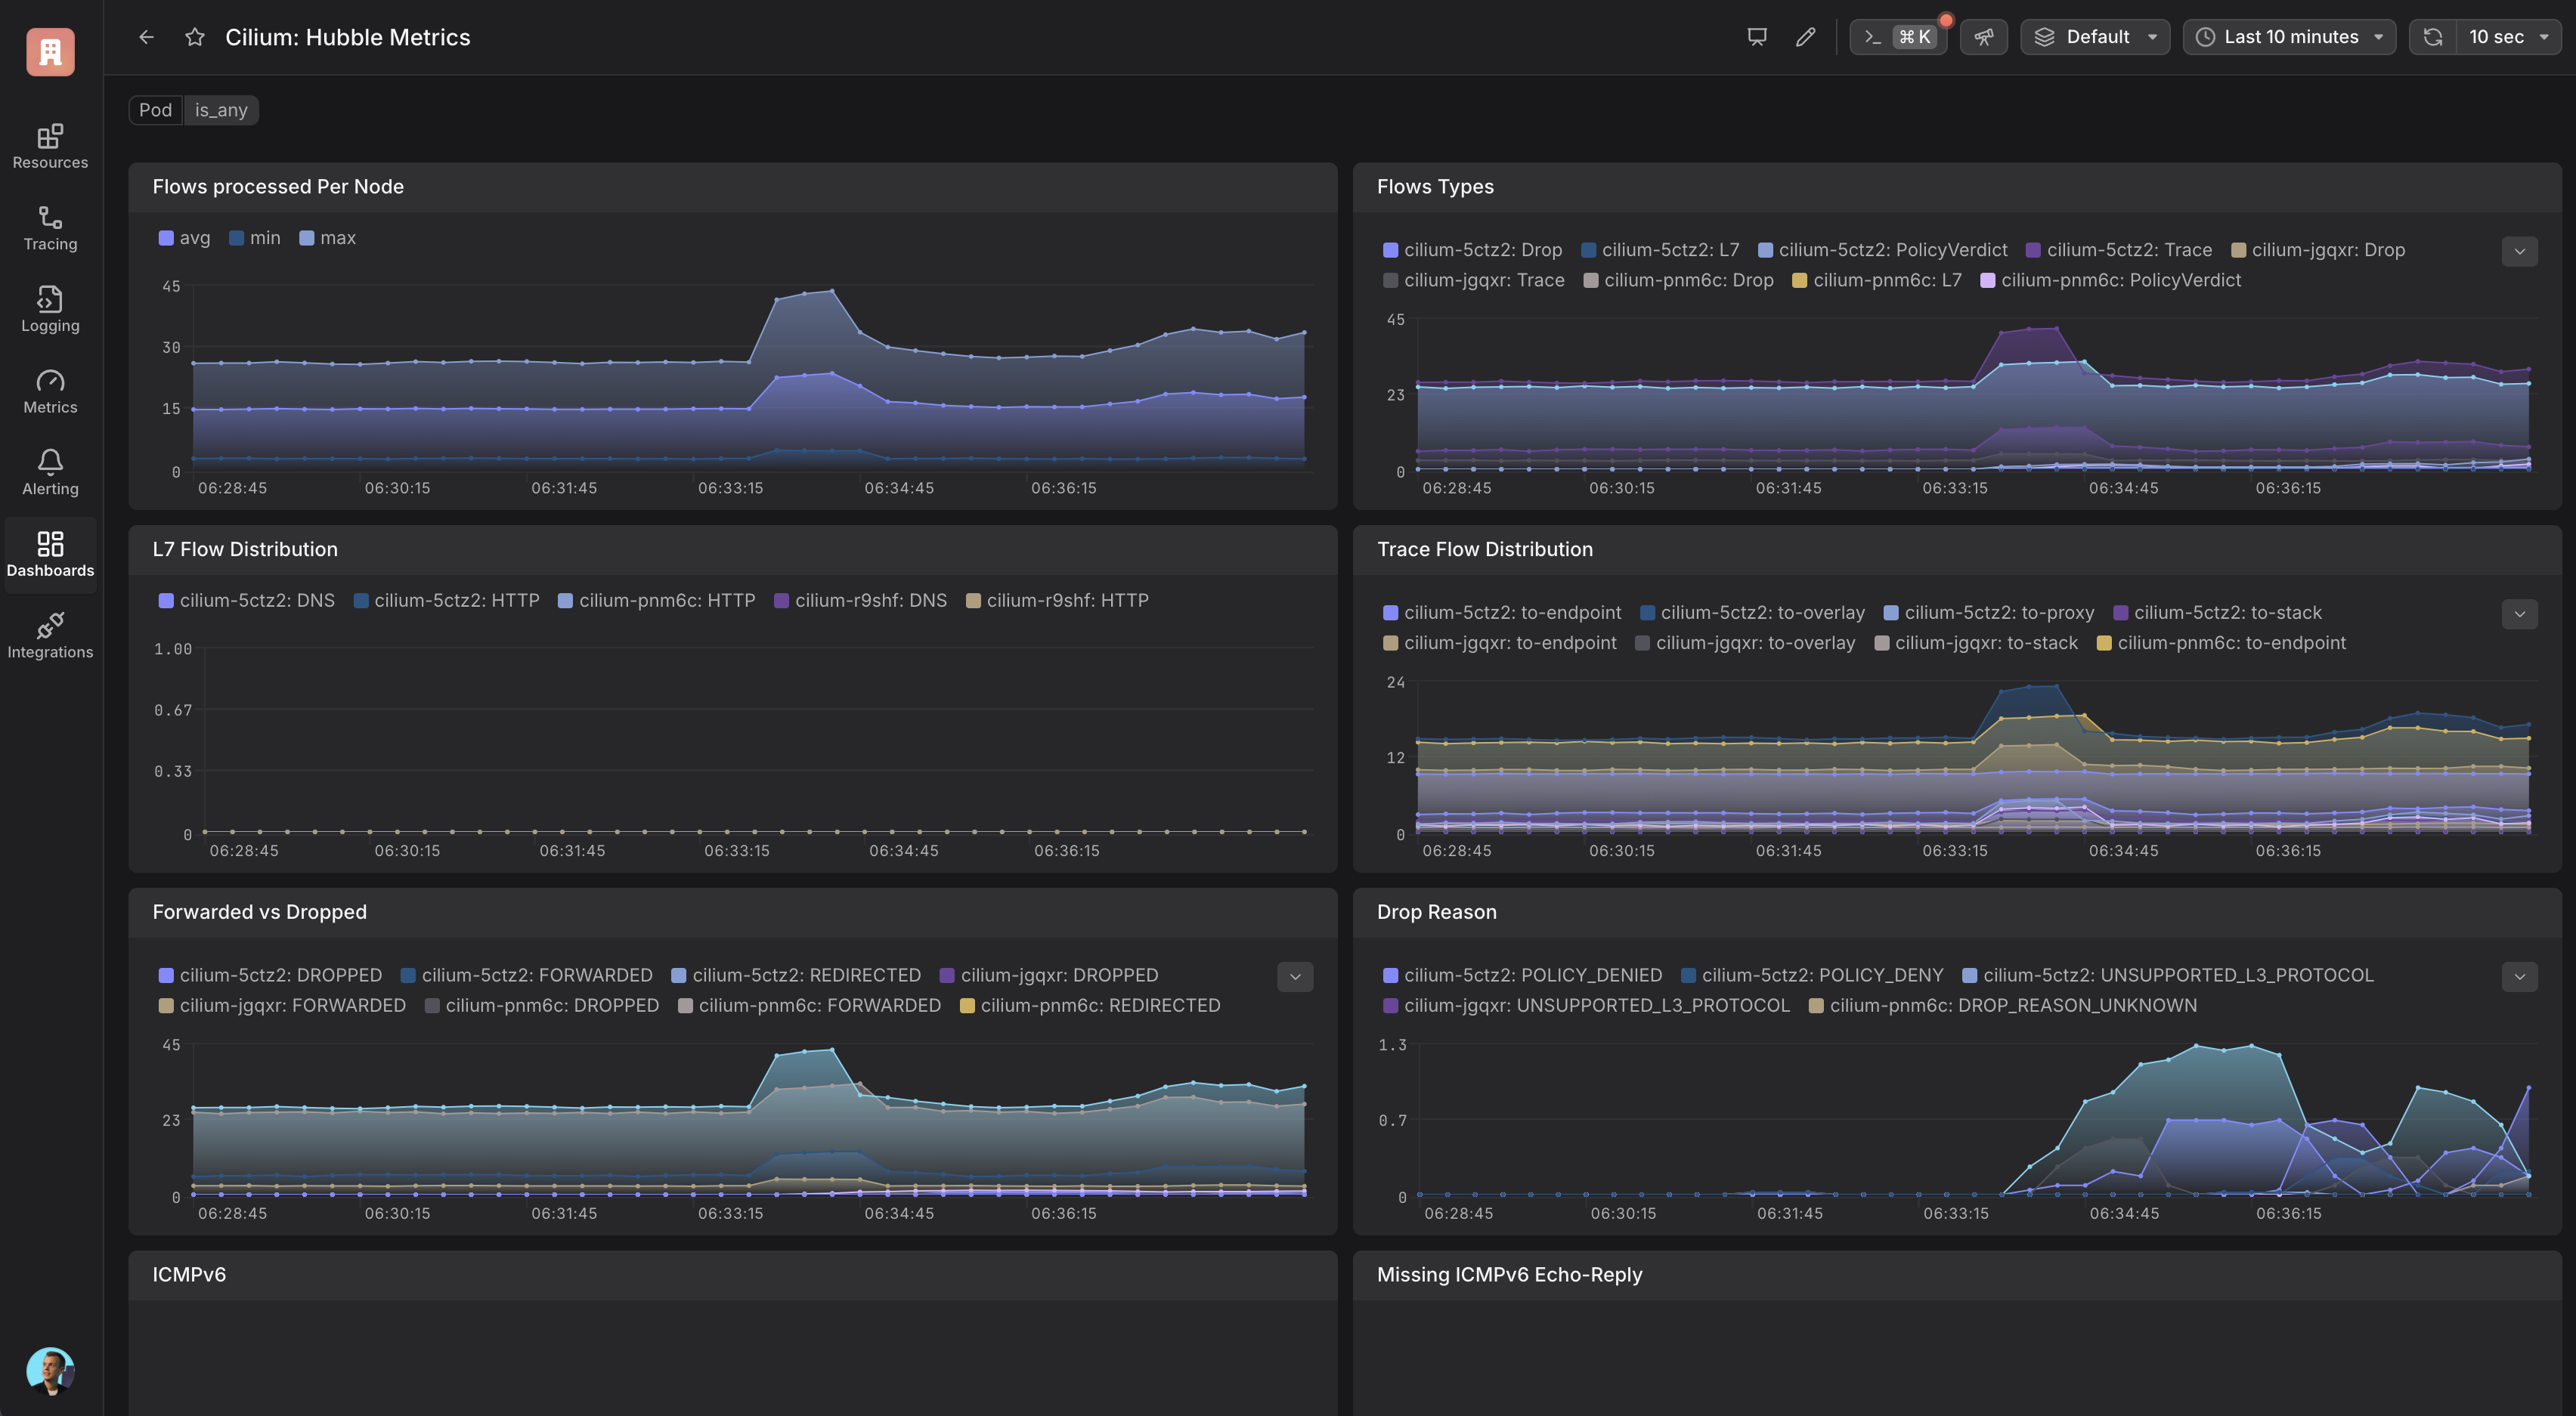This screenshot has width=2576, height=1416.
Task: Open the user avatar profile
Action: pyautogui.click(x=50, y=1370)
